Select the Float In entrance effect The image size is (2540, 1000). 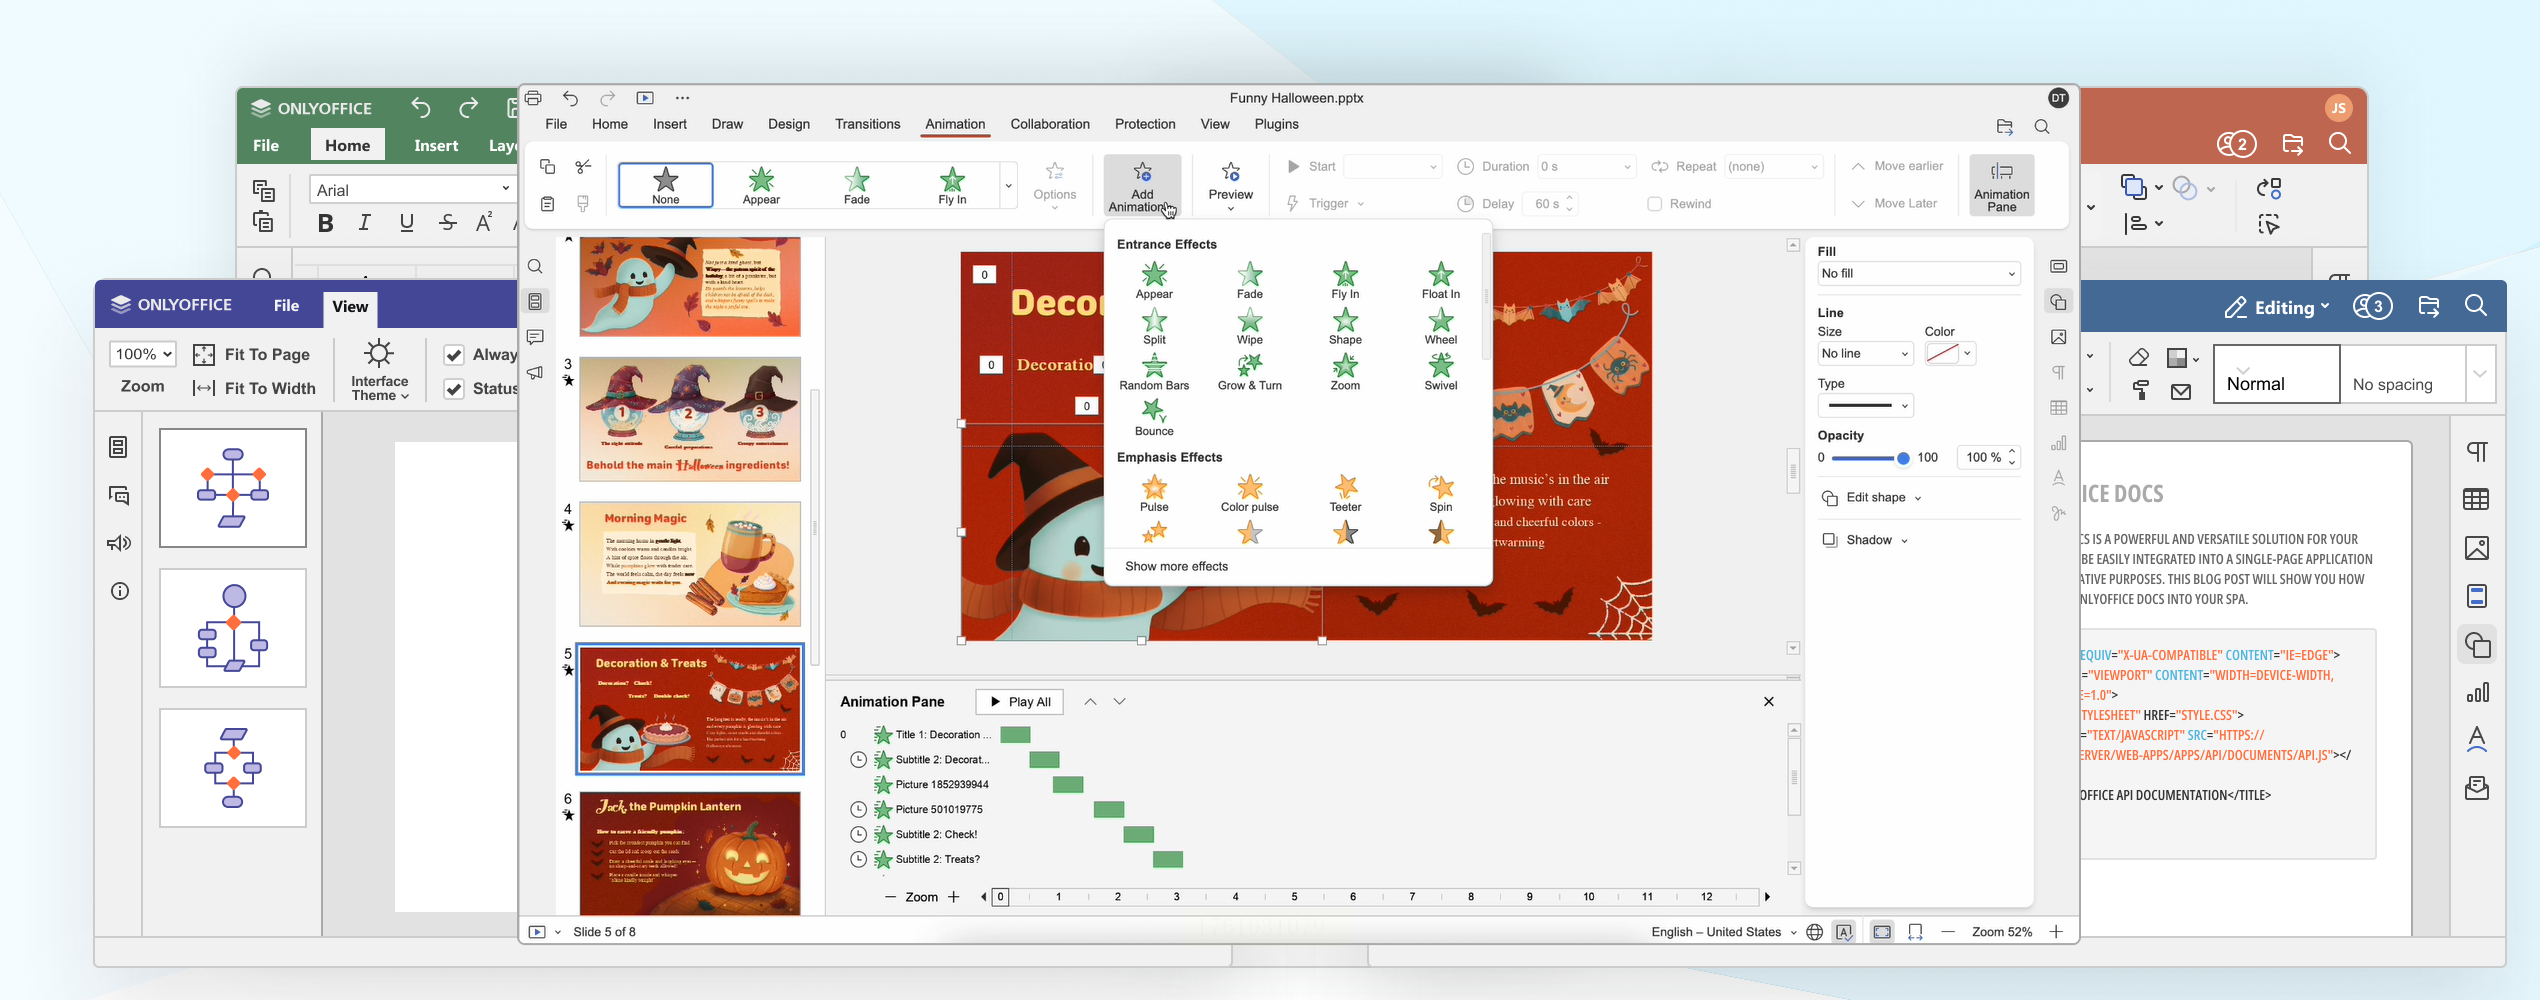click(1440, 280)
